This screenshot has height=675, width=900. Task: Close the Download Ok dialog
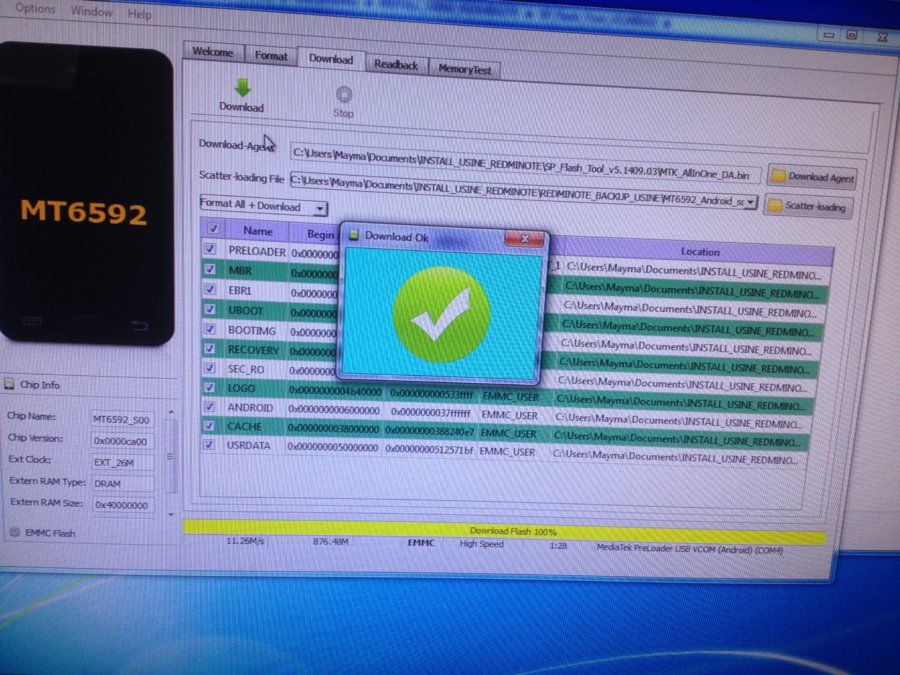pos(524,239)
